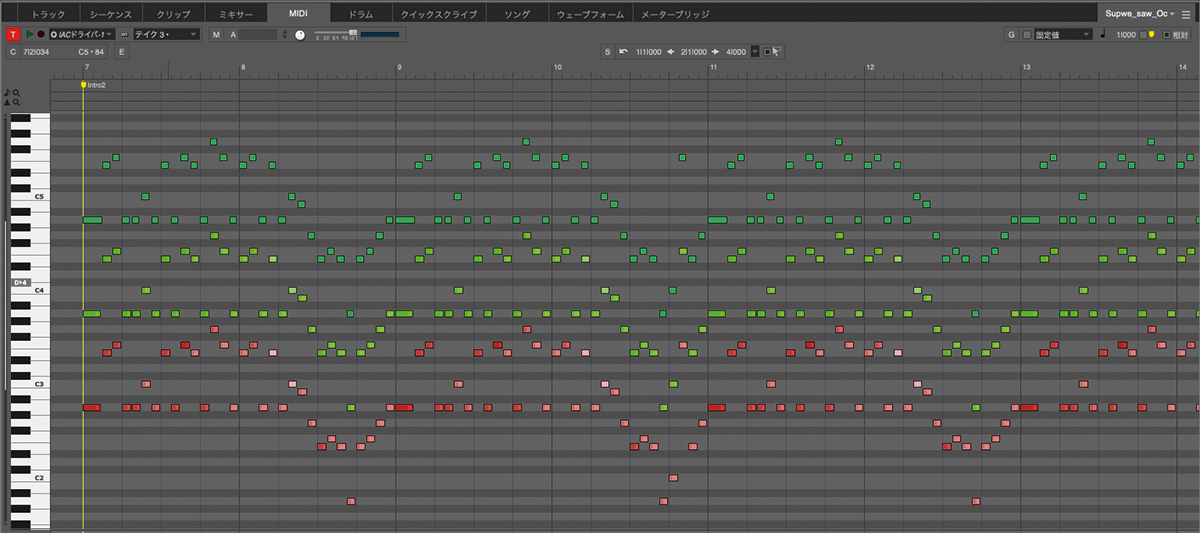Open the 固定値 grid mode dropdown
The width and height of the screenshot is (1200, 533).
[1062, 34]
